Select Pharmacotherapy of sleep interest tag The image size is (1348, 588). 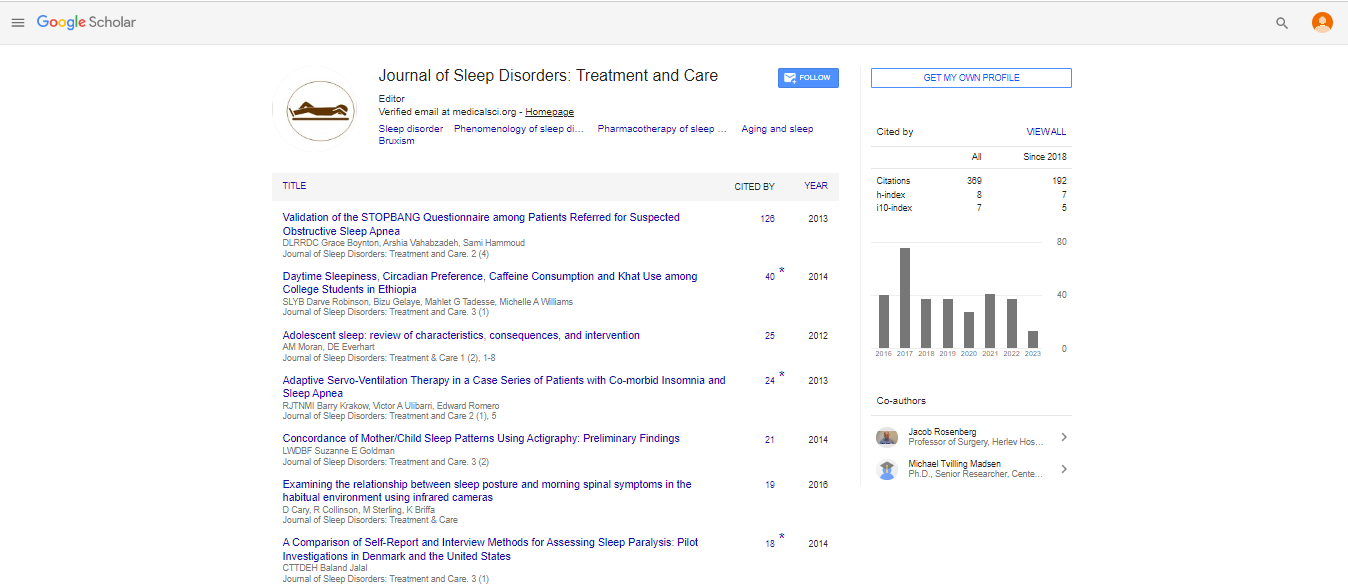662,129
